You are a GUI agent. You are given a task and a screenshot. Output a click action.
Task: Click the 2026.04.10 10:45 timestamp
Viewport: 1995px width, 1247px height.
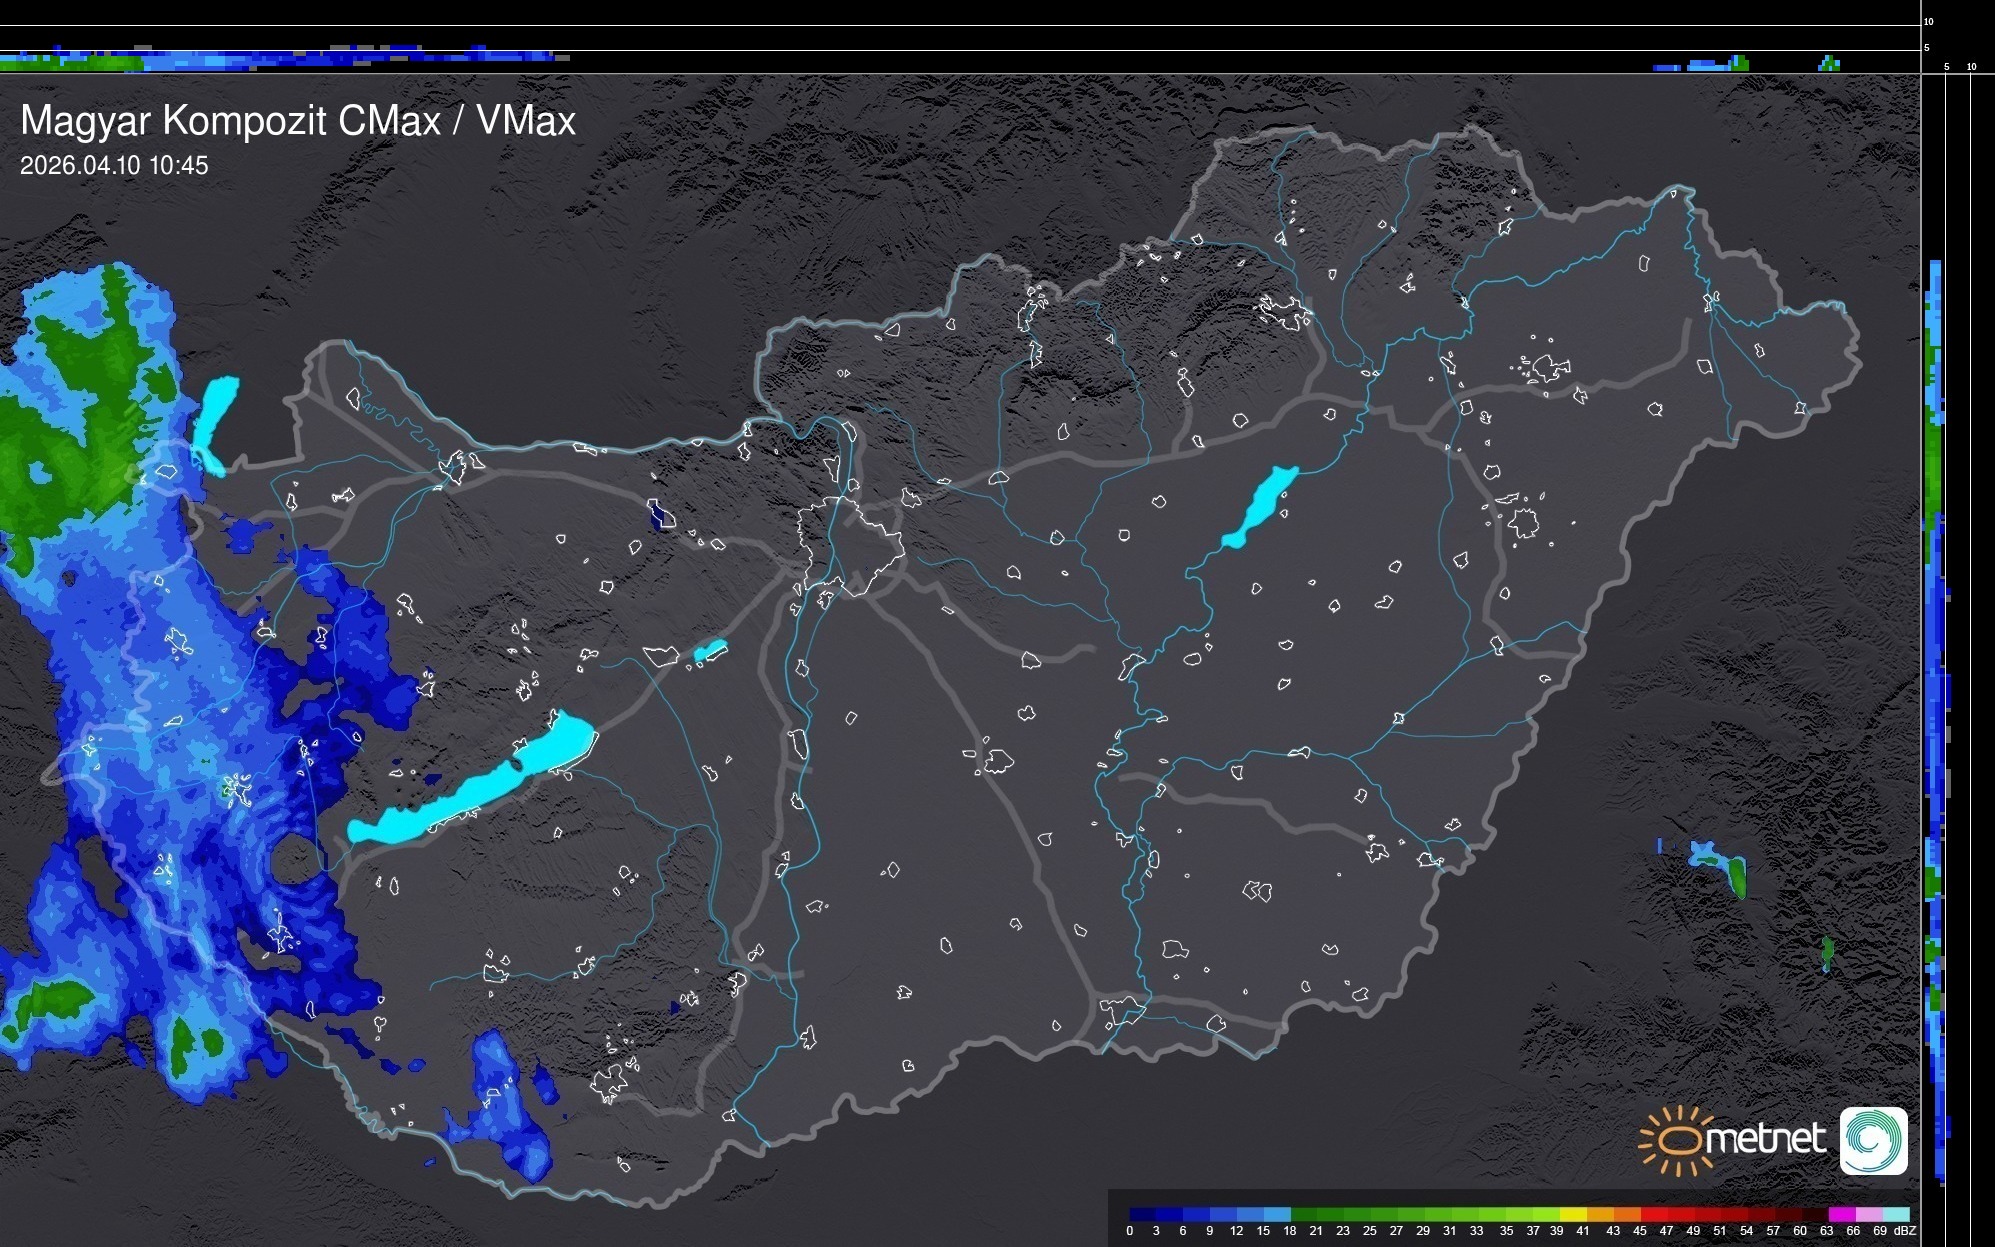pyautogui.click(x=114, y=165)
